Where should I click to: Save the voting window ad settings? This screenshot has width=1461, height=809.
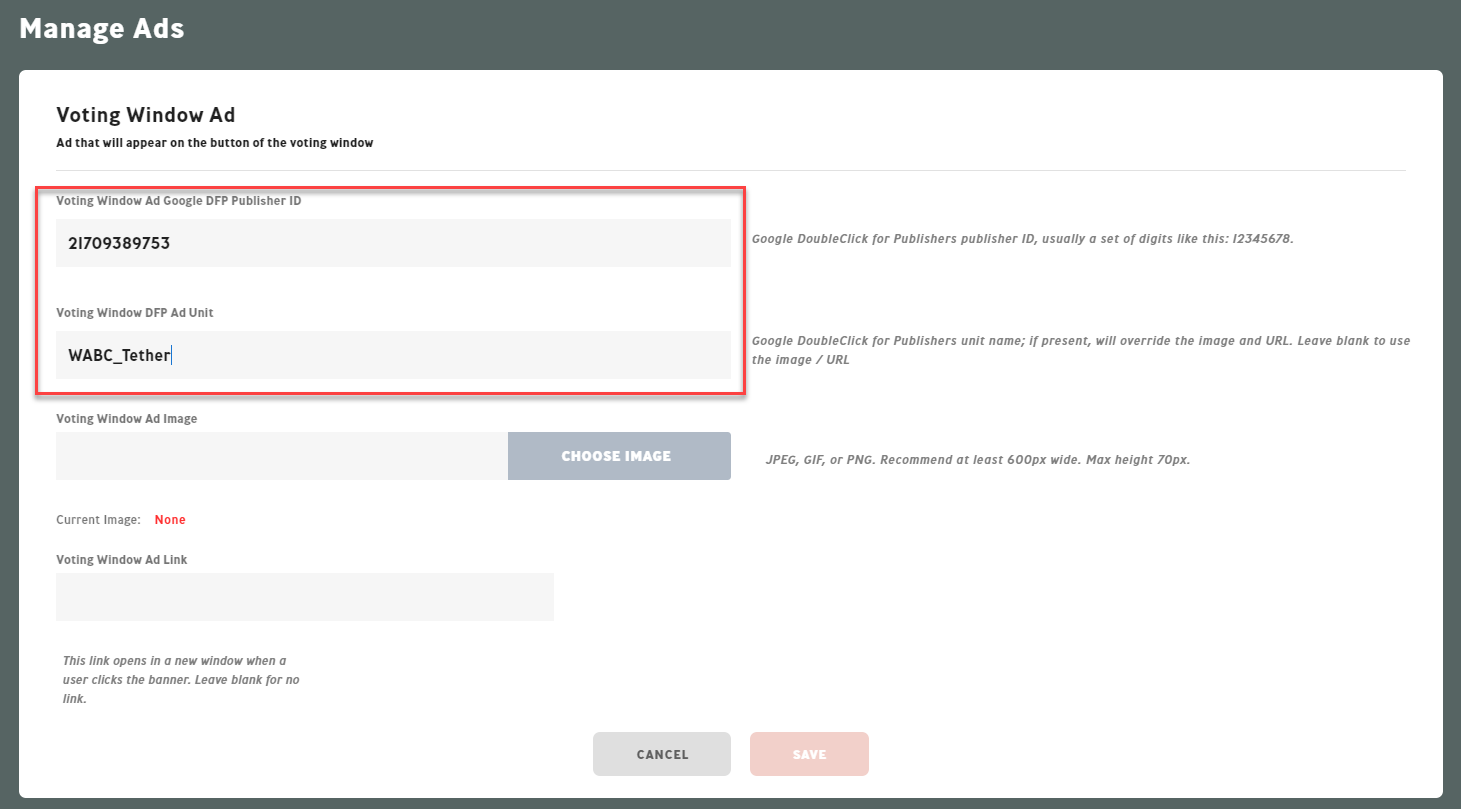tap(809, 754)
